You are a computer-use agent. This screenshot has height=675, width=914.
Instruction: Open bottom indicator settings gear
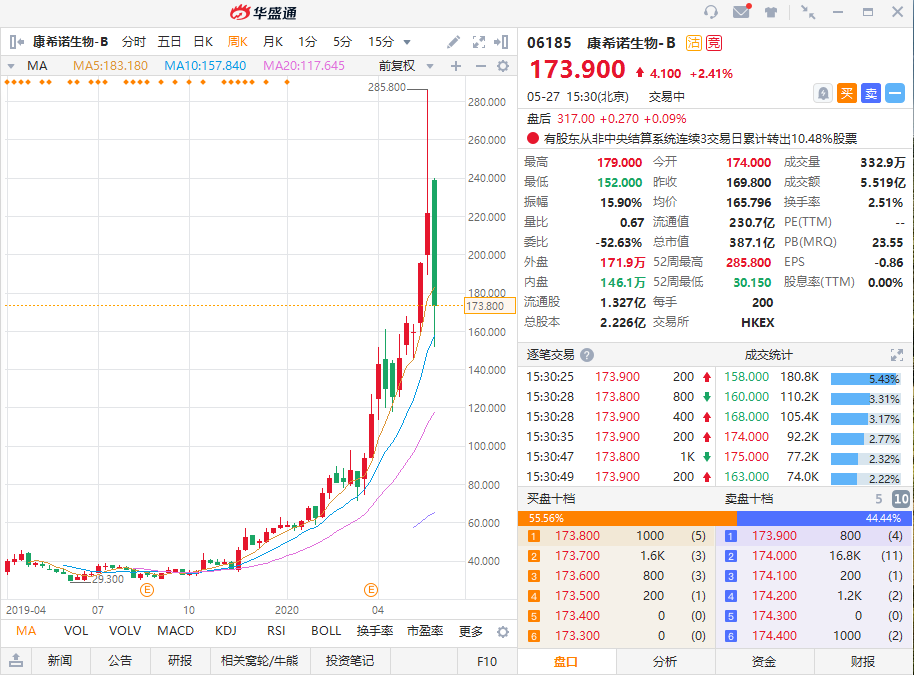503,632
